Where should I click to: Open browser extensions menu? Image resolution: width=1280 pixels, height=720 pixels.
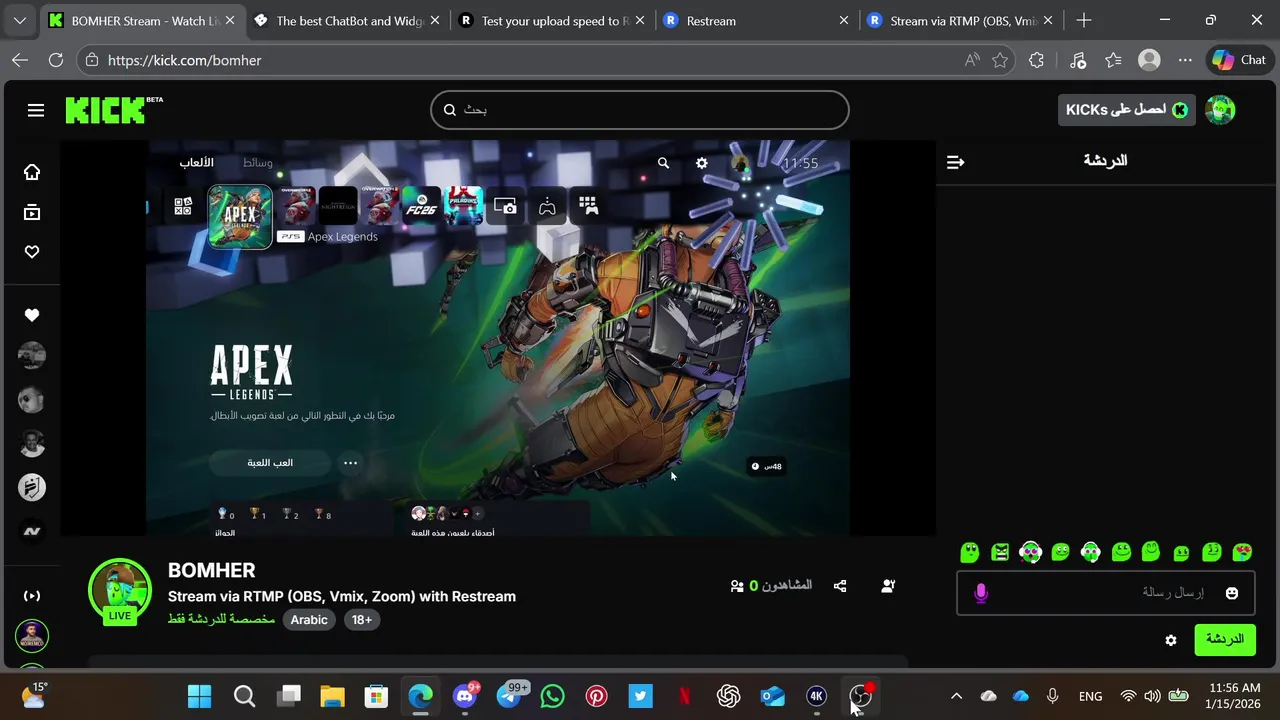pos(1036,60)
